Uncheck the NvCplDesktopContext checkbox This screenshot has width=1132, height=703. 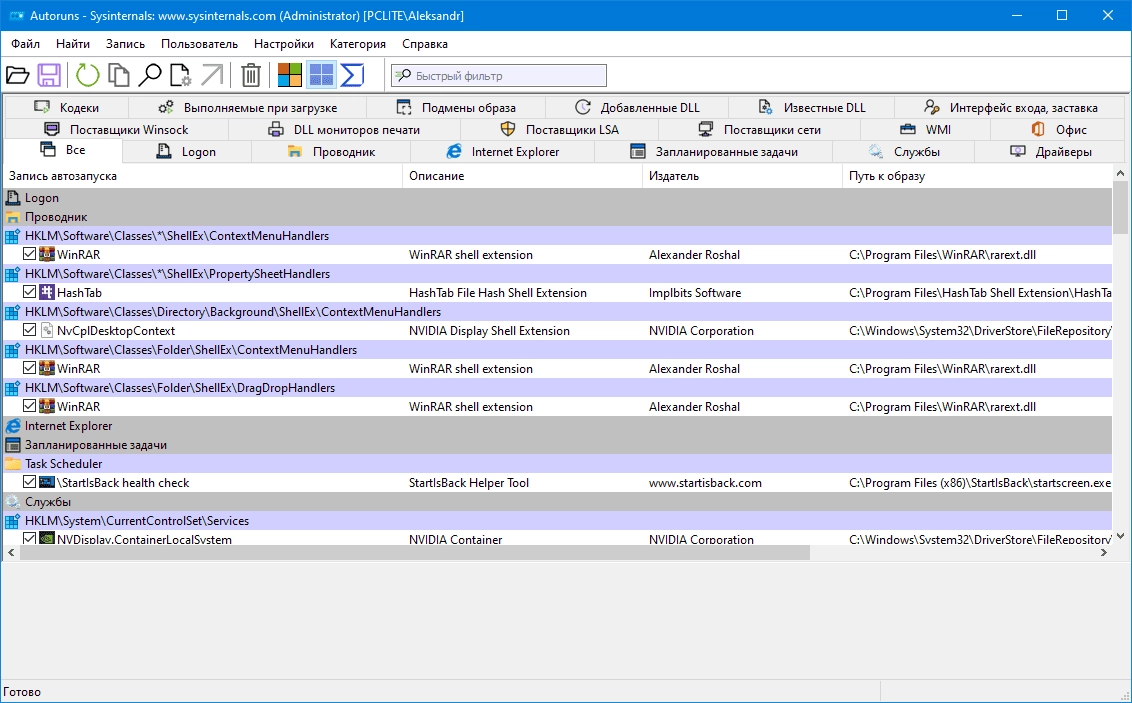[x=30, y=330]
